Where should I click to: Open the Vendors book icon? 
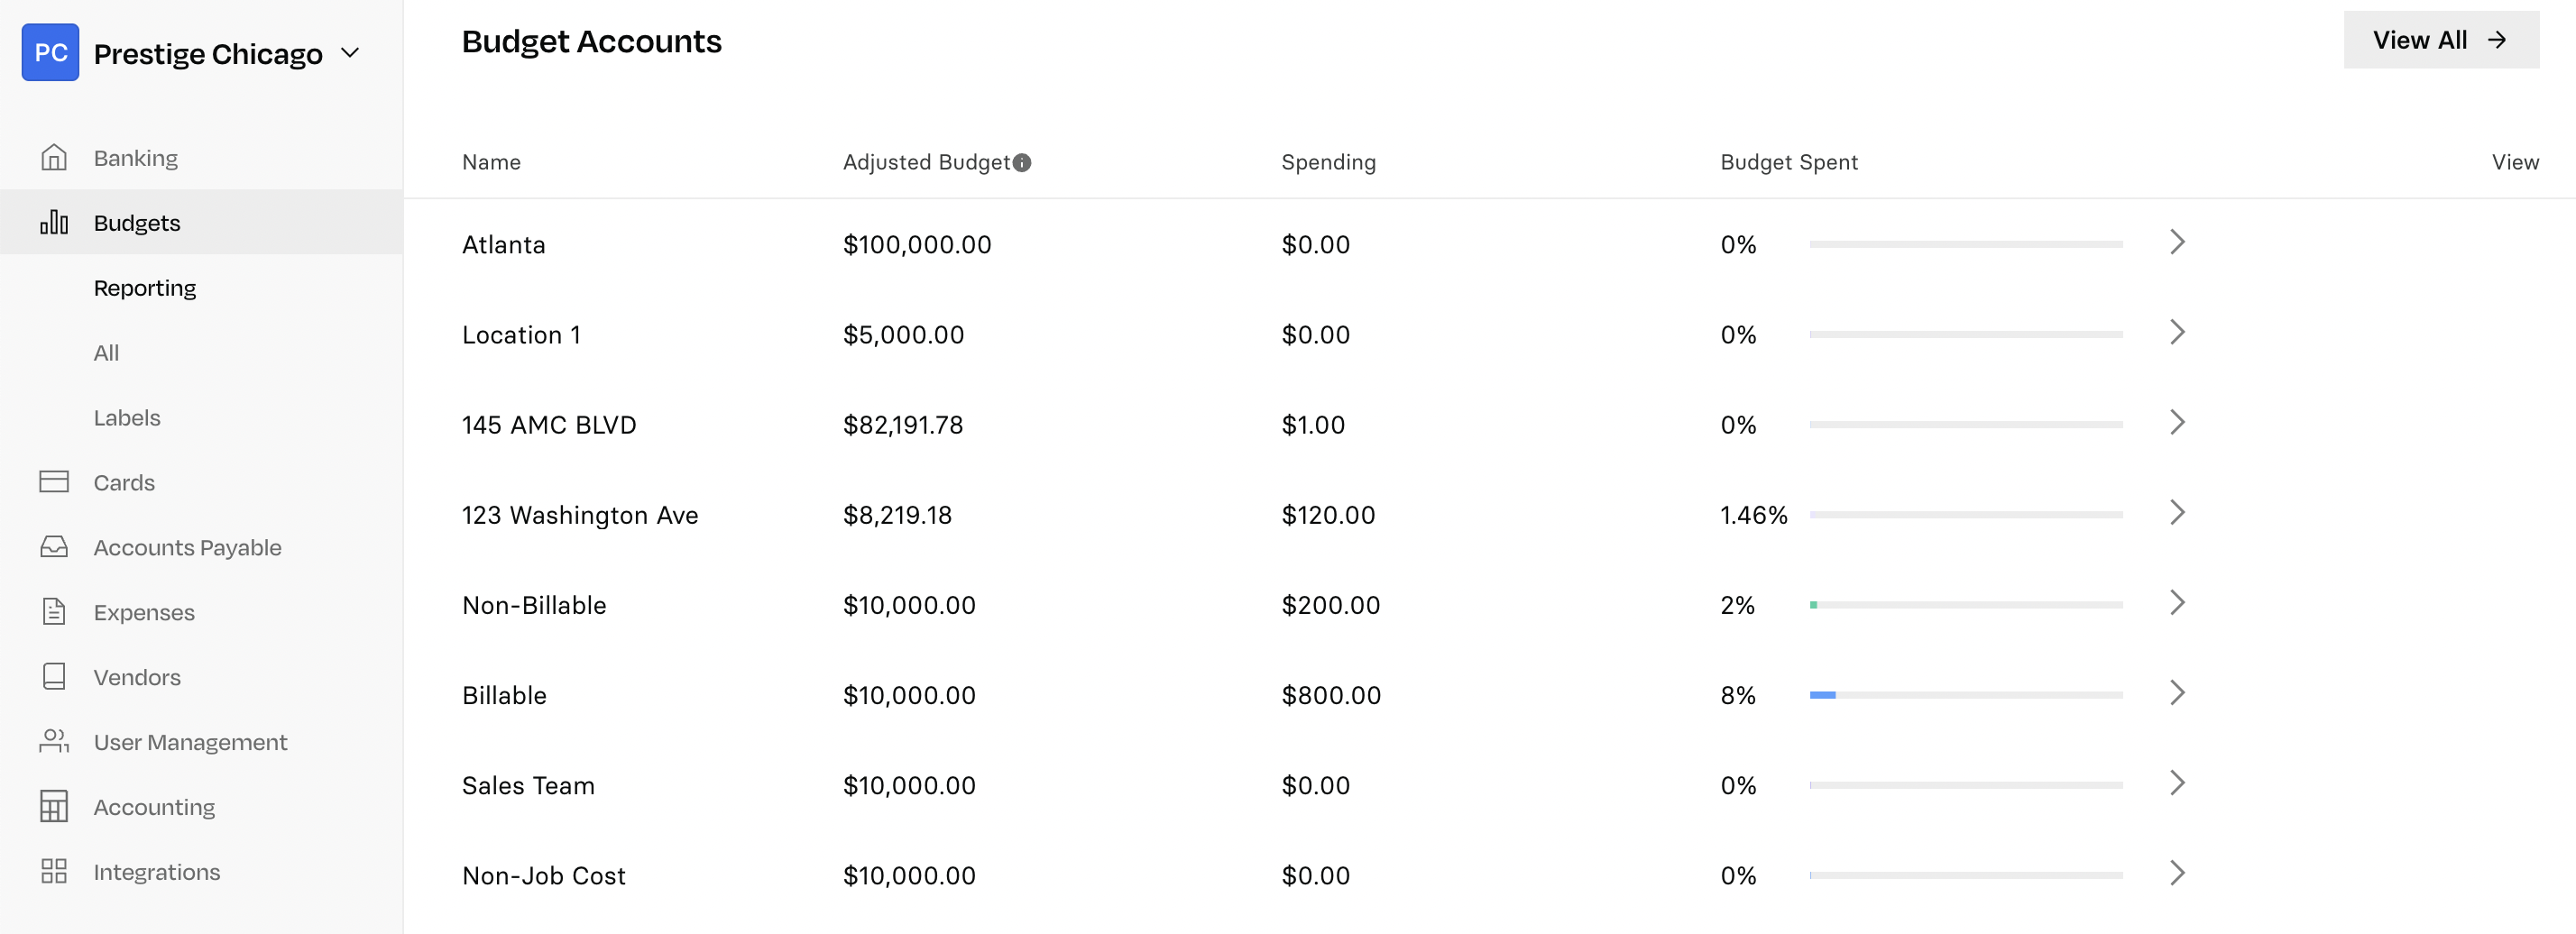[x=54, y=677]
